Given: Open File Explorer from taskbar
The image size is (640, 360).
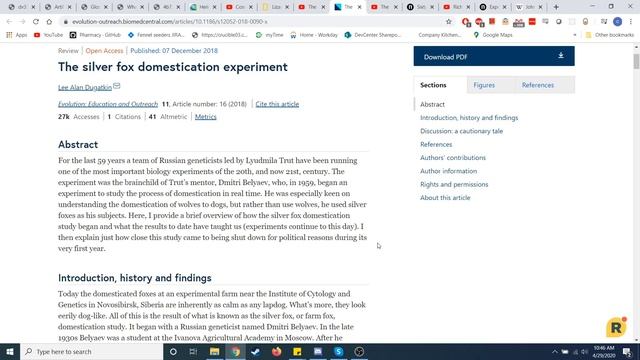Looking at the screenshot, I should click(214, 351).
